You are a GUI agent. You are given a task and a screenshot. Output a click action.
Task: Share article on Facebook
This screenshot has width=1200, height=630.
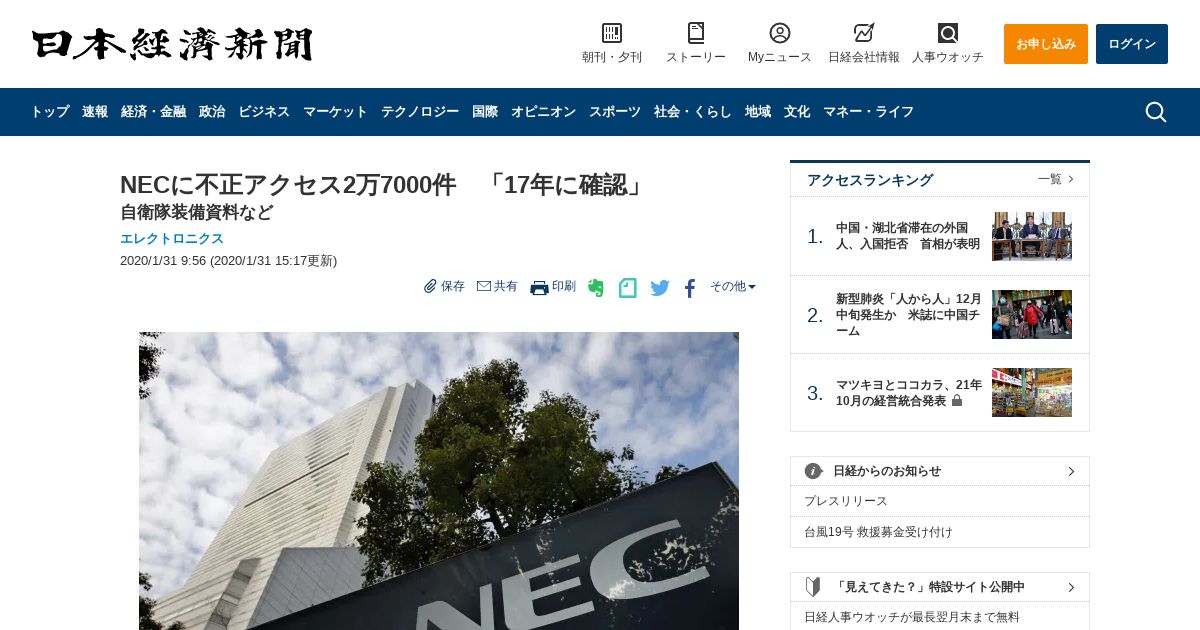[x=690, y=288]
